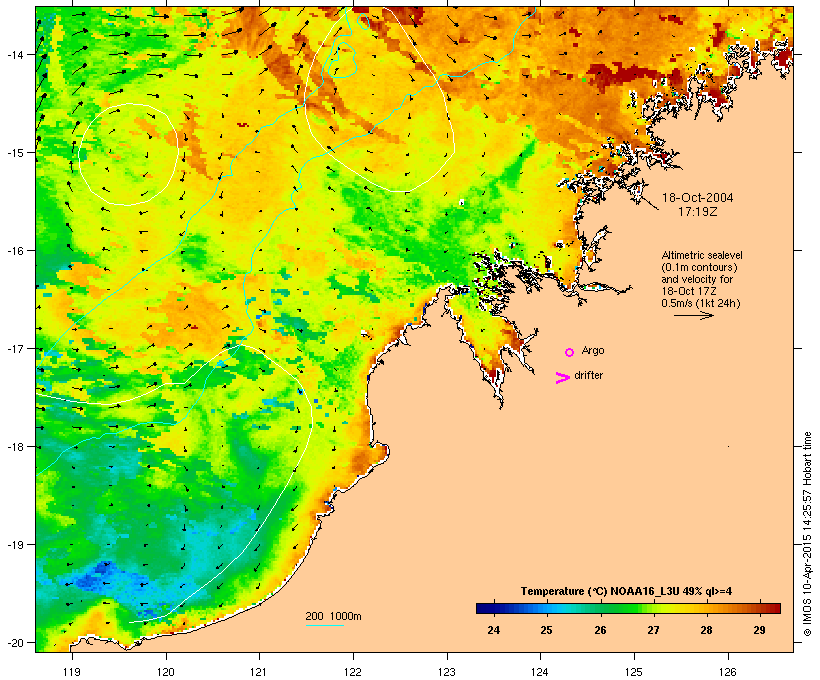
Task: Click the 0.5m/s velocity scale arrow
Action: tap(693, 315)
